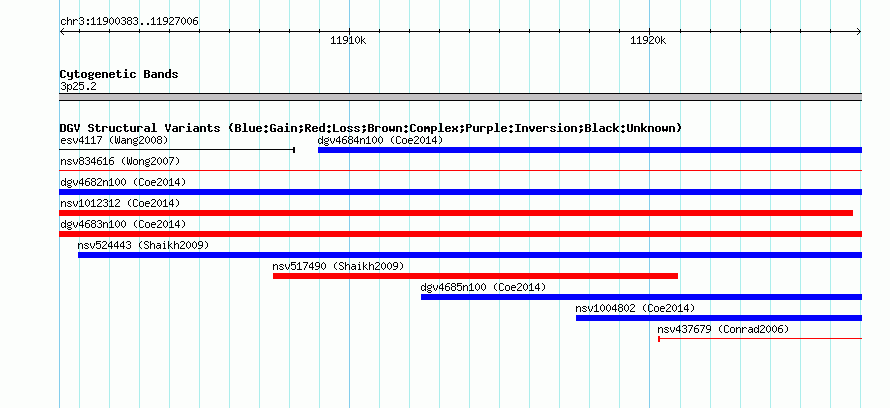This screenshot has height=408, width=890.
Task: Click the nsv834616 (Wong2007) label
Action: [x=120, y=161]
